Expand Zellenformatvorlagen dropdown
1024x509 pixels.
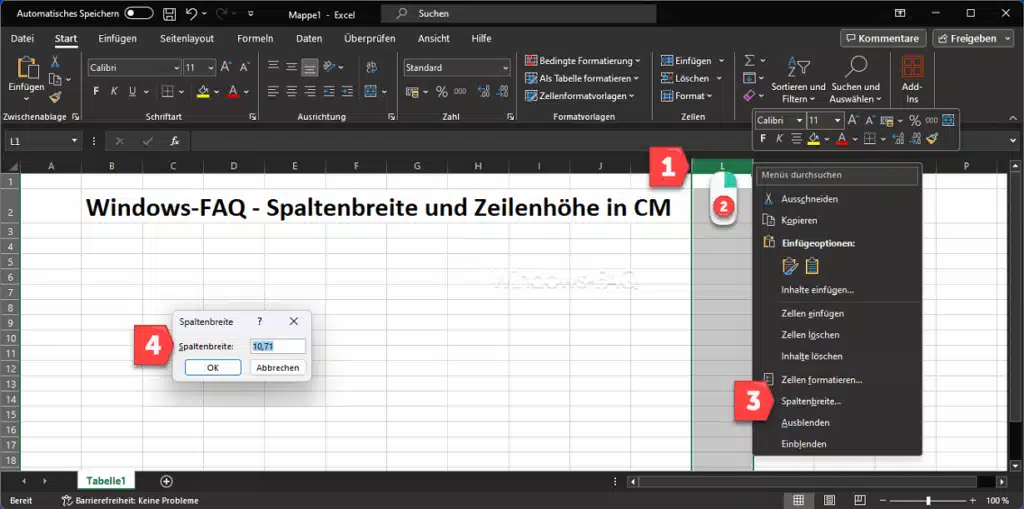pos(580,96)
